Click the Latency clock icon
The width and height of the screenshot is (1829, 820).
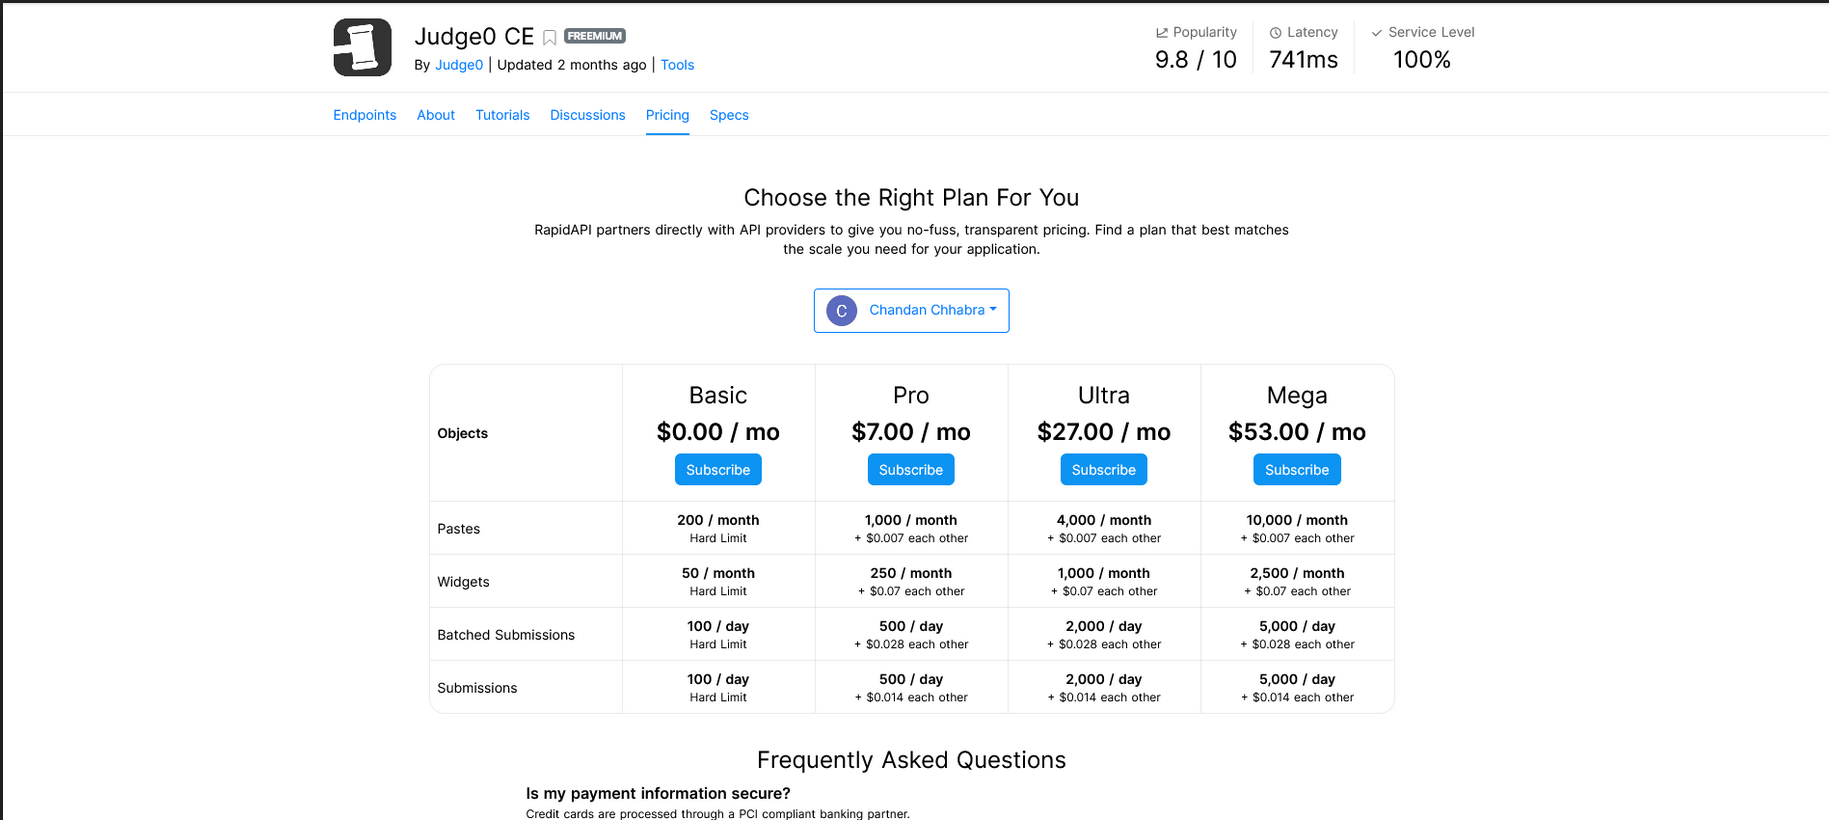pos(1276,33)
